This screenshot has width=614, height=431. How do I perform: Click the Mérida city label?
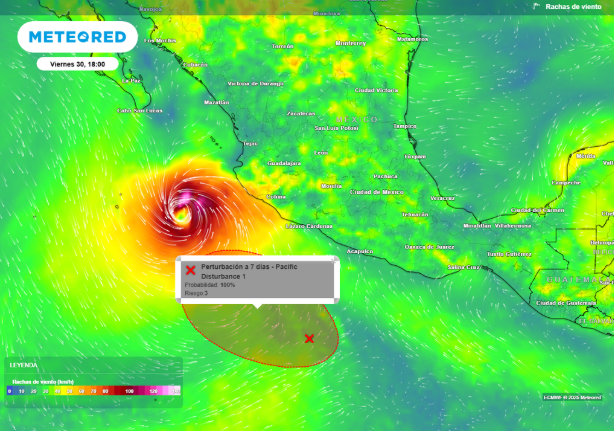[x=586, y=156]
